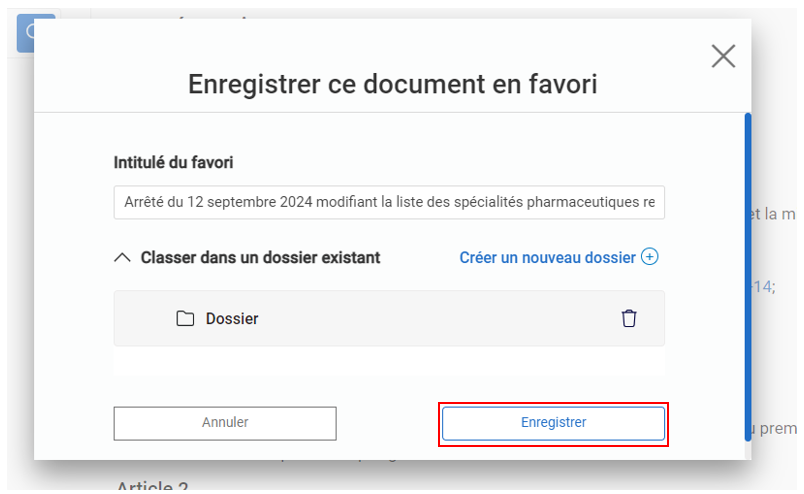
Task: Click the white area below the Dossier row
Action: coord(389,362)
